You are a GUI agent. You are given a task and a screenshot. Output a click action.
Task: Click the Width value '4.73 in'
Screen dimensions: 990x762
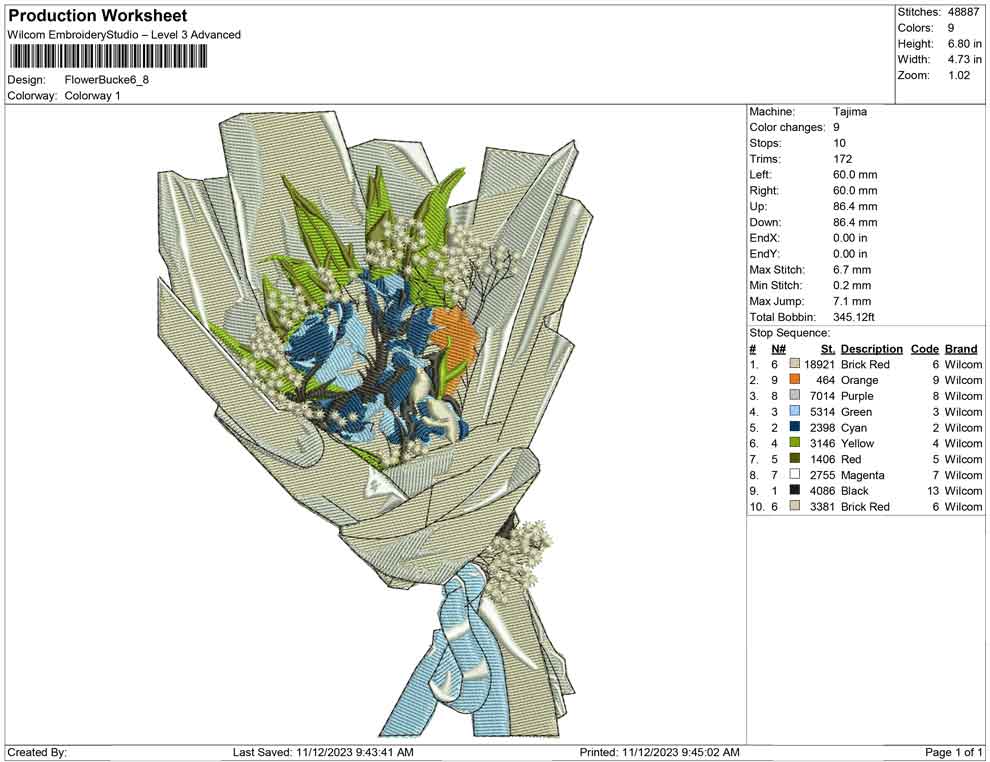964,59
